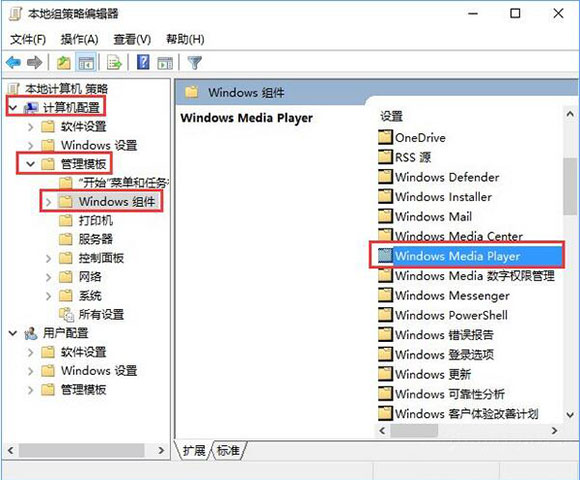Click the 本地计算机 策略 root icon
Screen dimensions: 580x480
pyautogui.click(x=14, y=89)
